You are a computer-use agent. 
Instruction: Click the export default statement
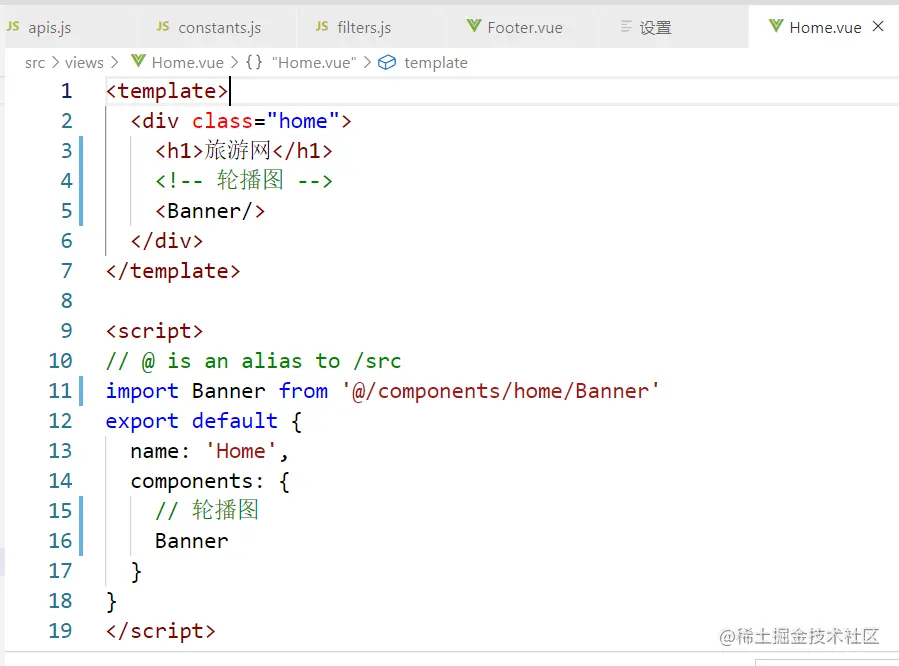[x=191, y=421]
